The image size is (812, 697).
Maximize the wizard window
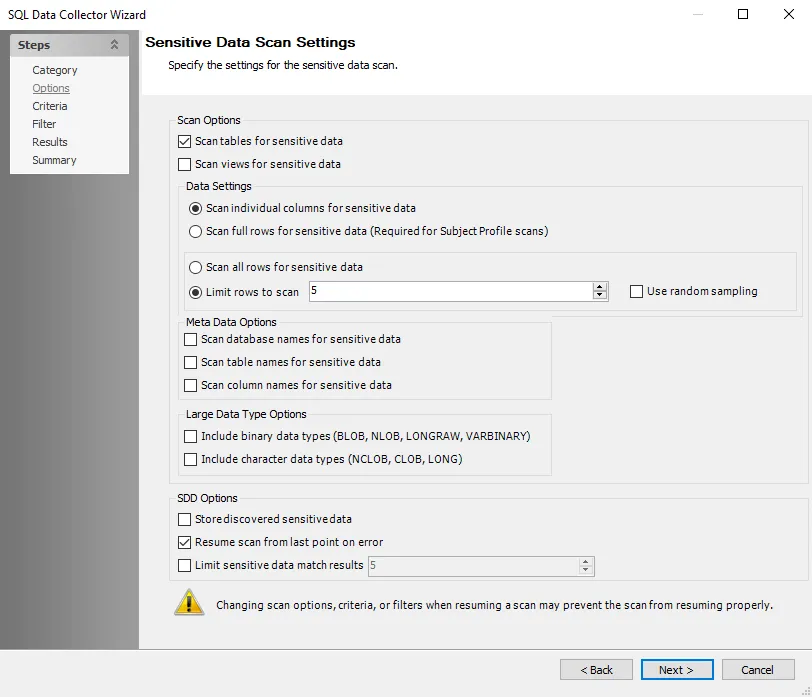(x=743, y=14)
